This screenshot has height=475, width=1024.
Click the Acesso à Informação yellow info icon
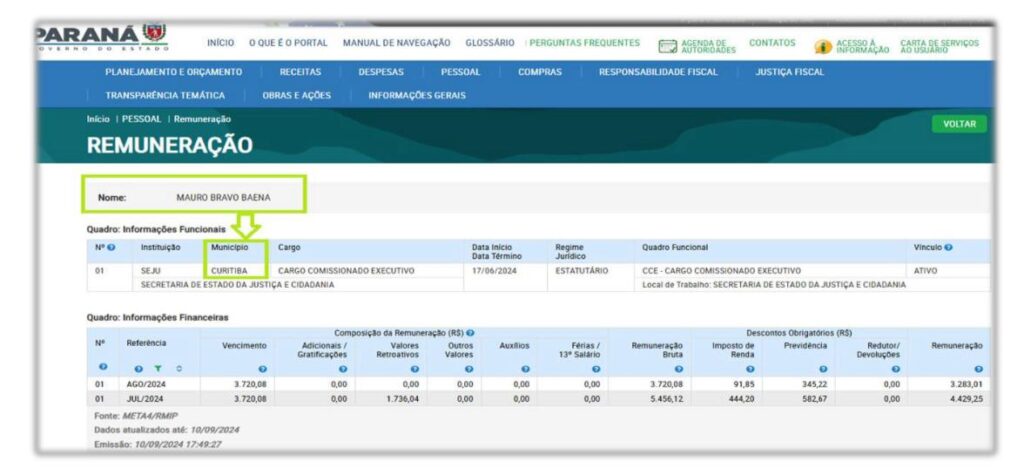tap(823, 47)
